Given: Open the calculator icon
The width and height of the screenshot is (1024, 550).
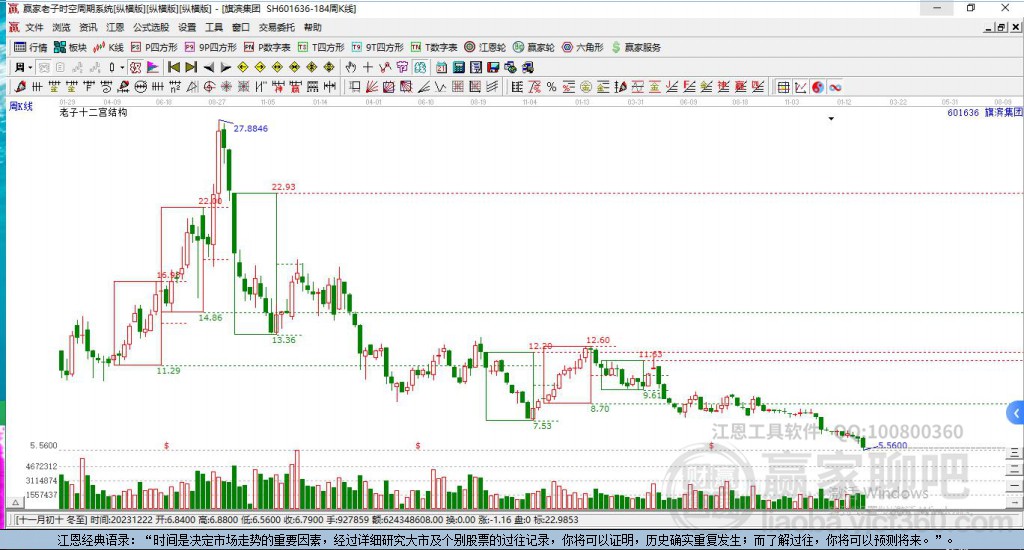Looking at the screenshot, I should (458, 67).
